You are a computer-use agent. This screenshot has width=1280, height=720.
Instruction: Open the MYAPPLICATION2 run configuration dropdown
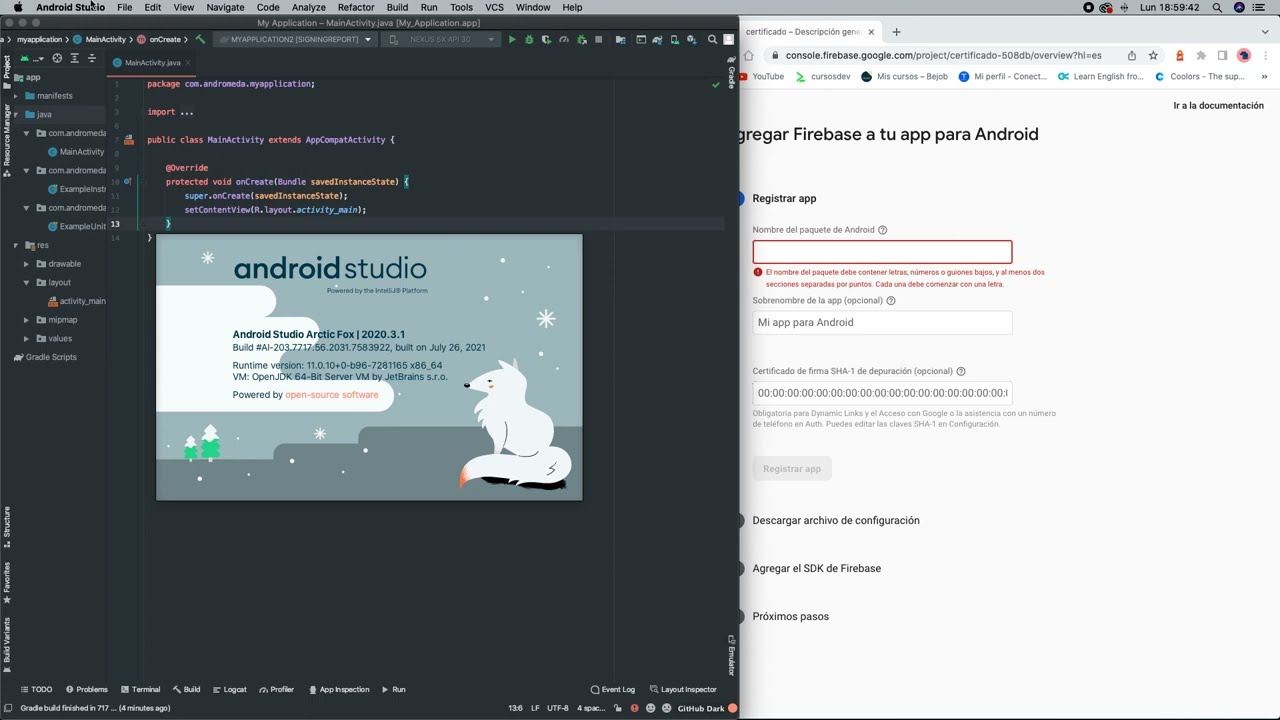(x=295, y=40)
